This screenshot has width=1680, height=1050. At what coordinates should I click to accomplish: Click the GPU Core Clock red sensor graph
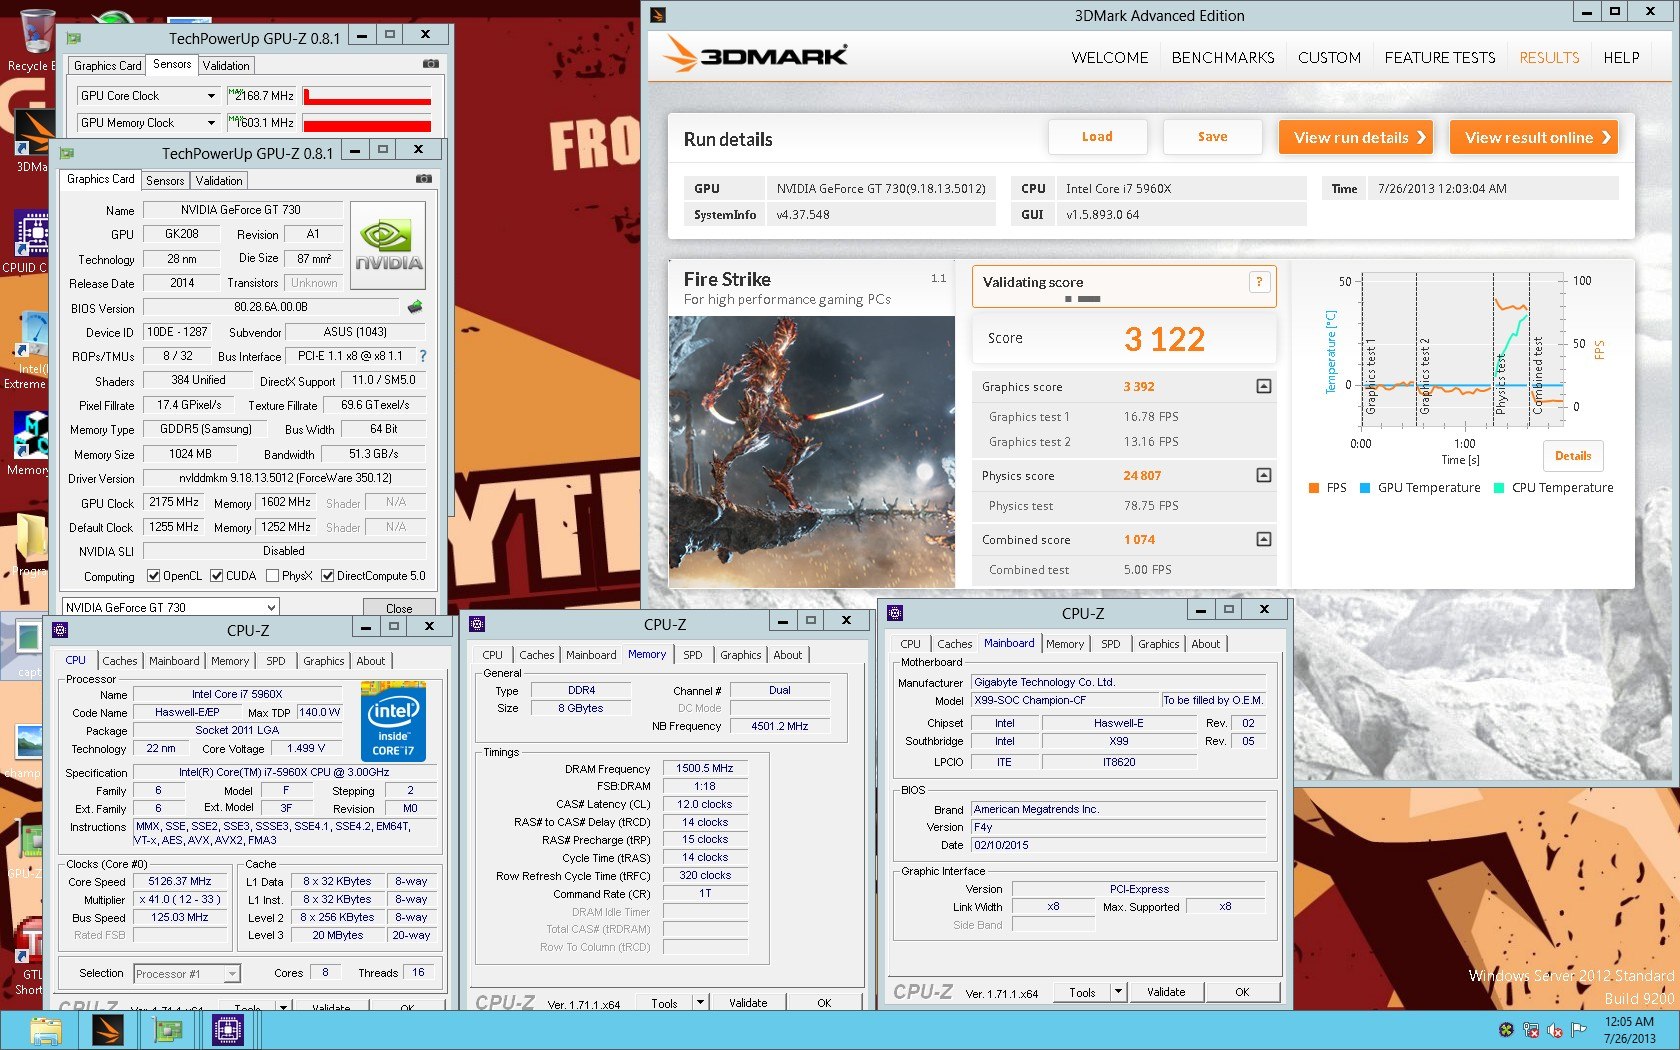367,96
